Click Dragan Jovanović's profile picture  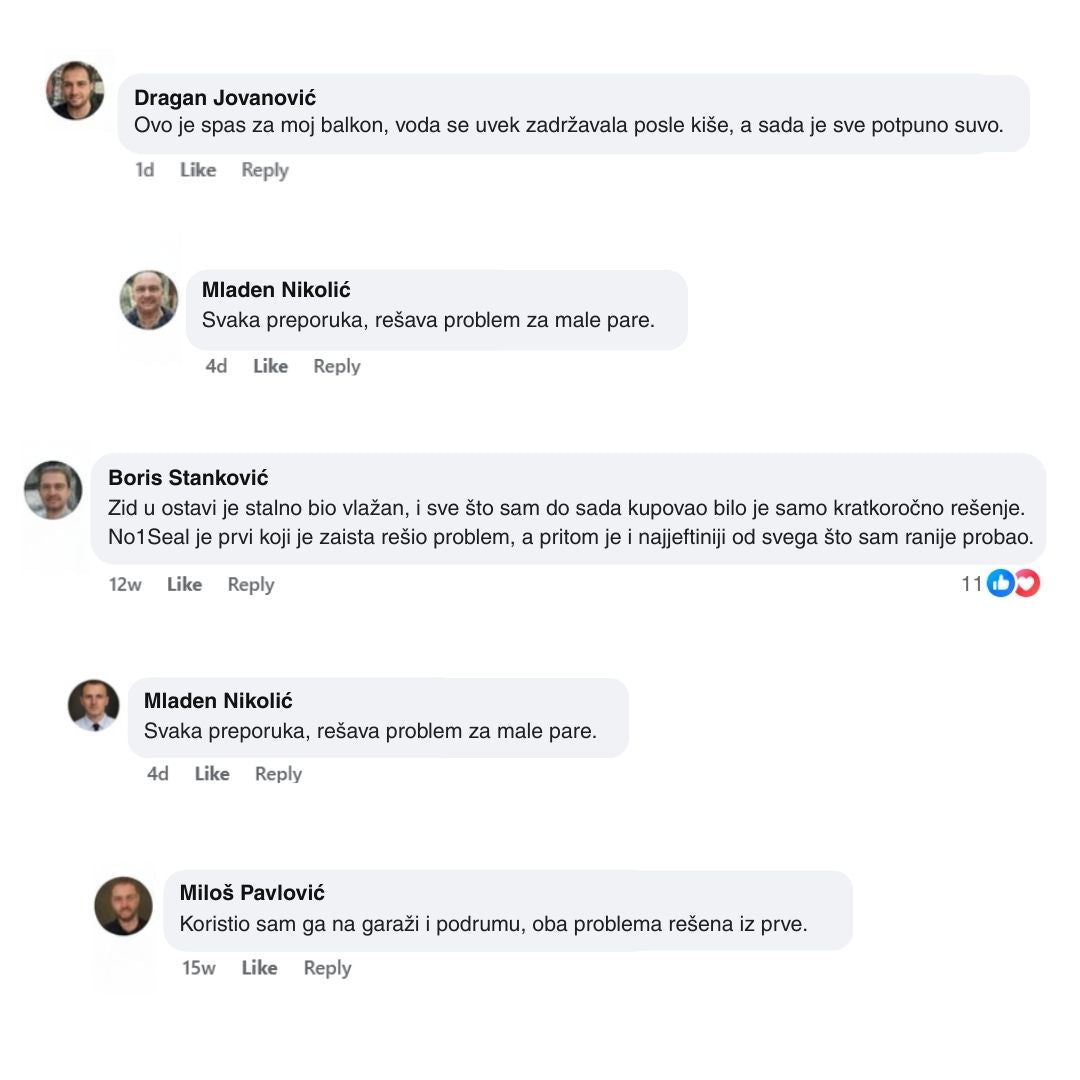(x=75, y=91)
